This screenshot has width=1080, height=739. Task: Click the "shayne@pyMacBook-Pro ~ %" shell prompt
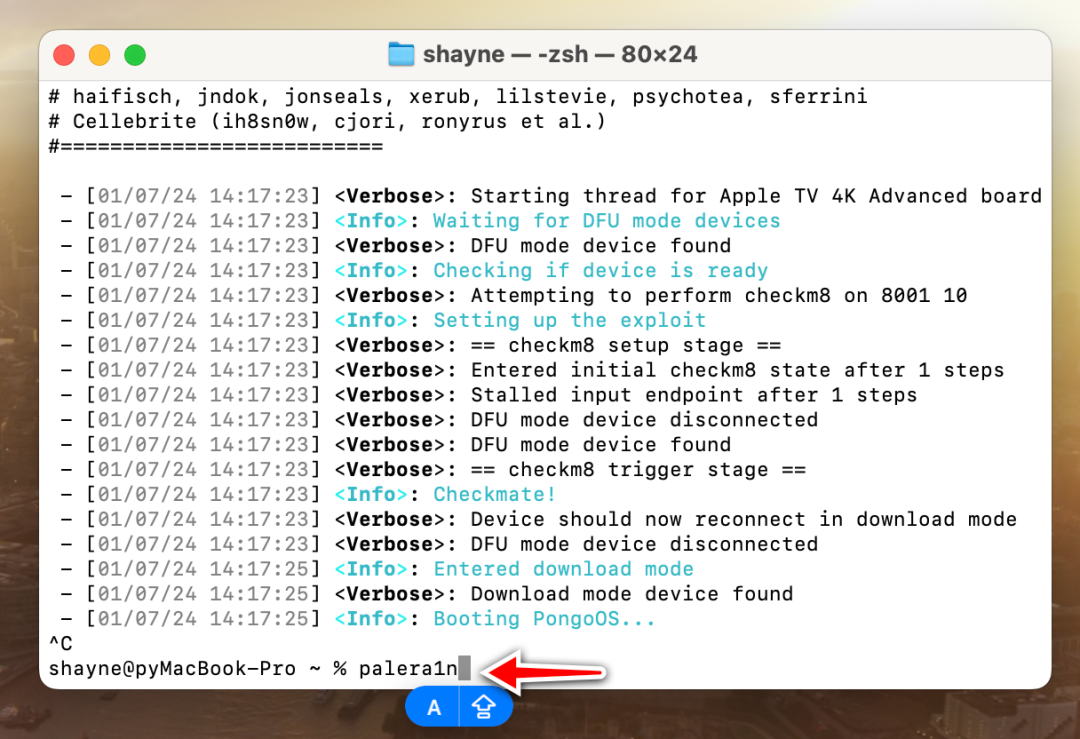(198, 669)
